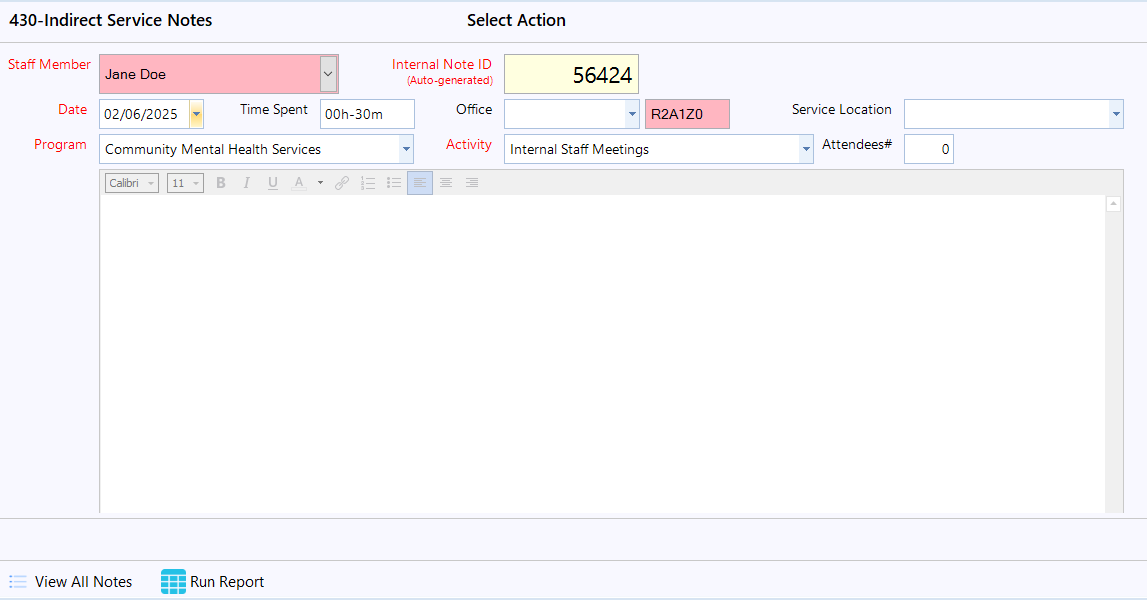
Task: Click the View All Notes list icon
Action: tap(18, 582)
